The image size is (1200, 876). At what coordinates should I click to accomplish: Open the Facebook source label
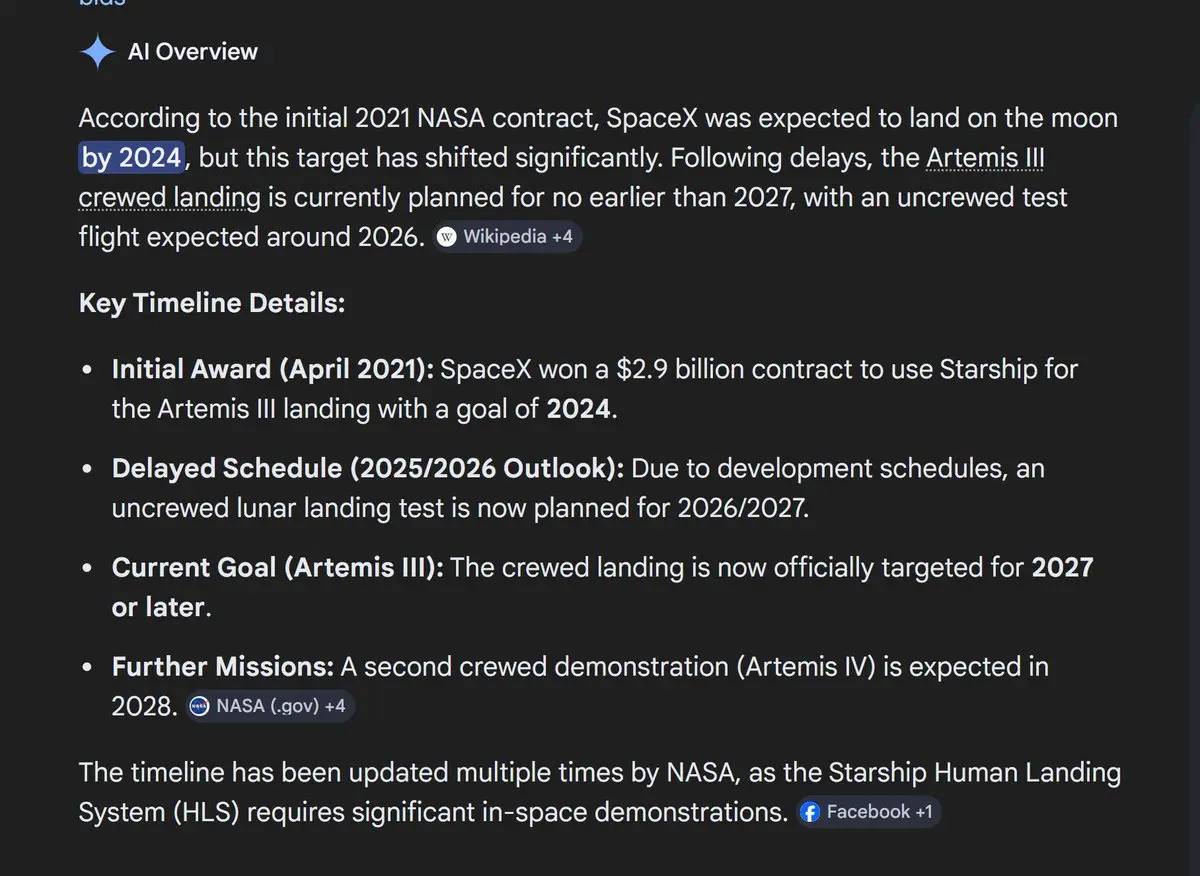(868, 812)
